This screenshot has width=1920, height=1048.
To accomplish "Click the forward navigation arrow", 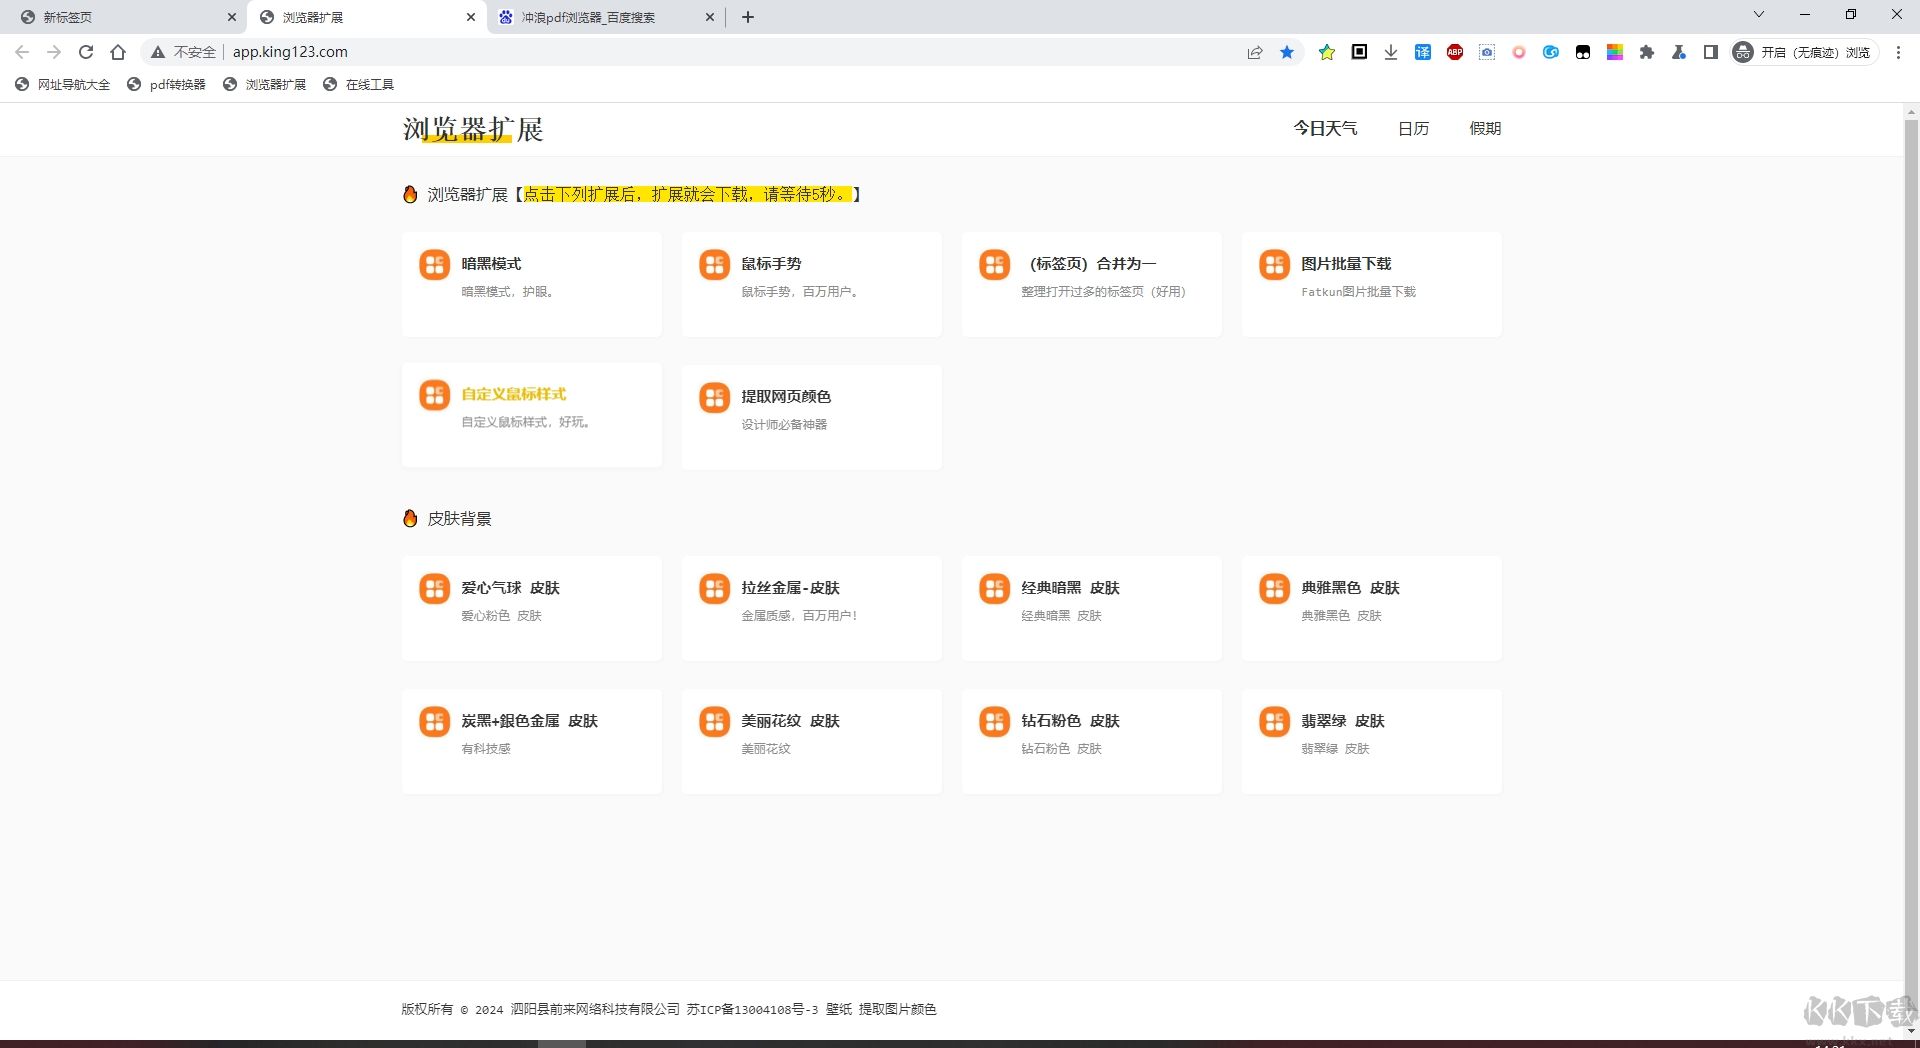I will (54, 52).
